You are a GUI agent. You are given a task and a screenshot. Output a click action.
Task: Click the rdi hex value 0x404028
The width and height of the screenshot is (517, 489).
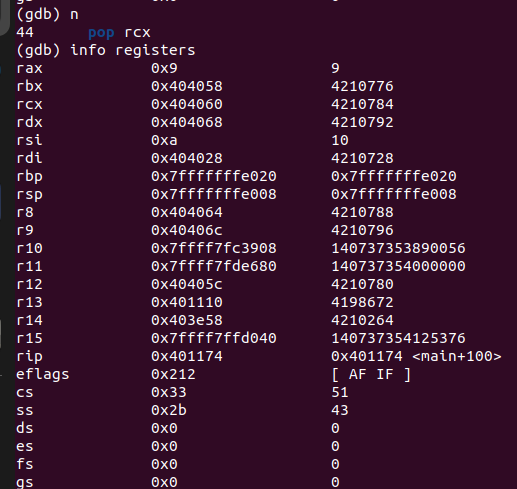coord(187,158)
